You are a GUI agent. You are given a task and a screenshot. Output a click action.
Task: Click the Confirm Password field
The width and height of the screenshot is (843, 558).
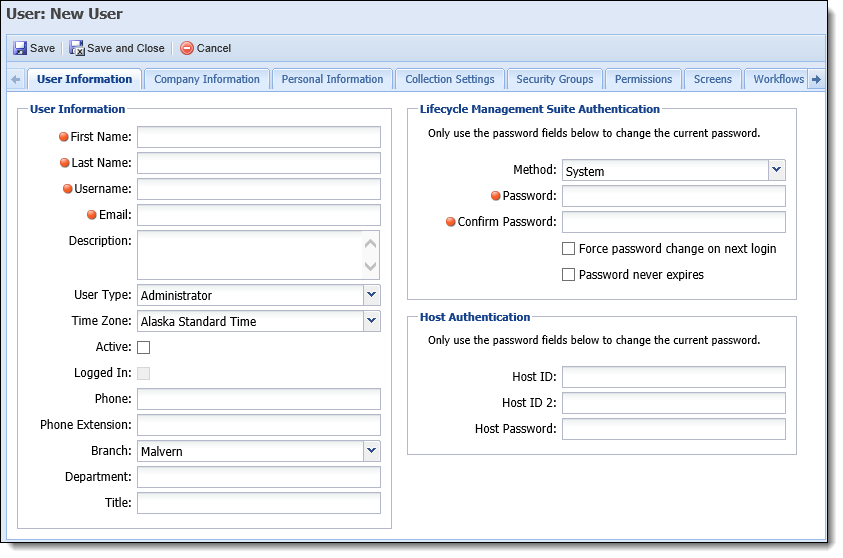click(674, 222)
